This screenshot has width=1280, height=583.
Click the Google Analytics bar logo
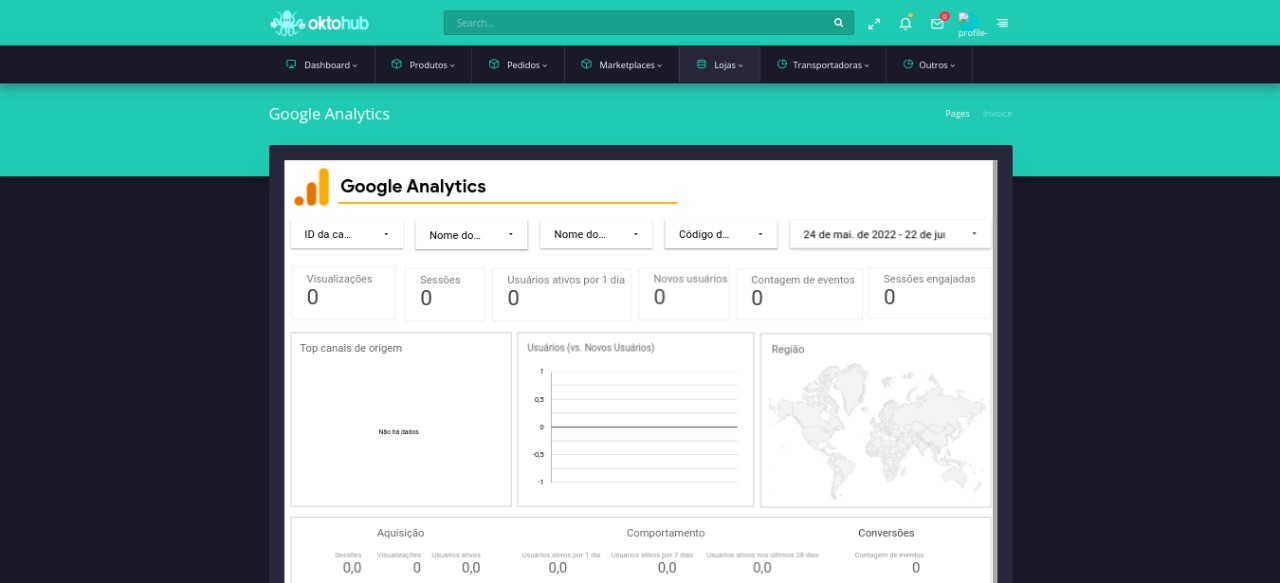(x=311, y=187)
